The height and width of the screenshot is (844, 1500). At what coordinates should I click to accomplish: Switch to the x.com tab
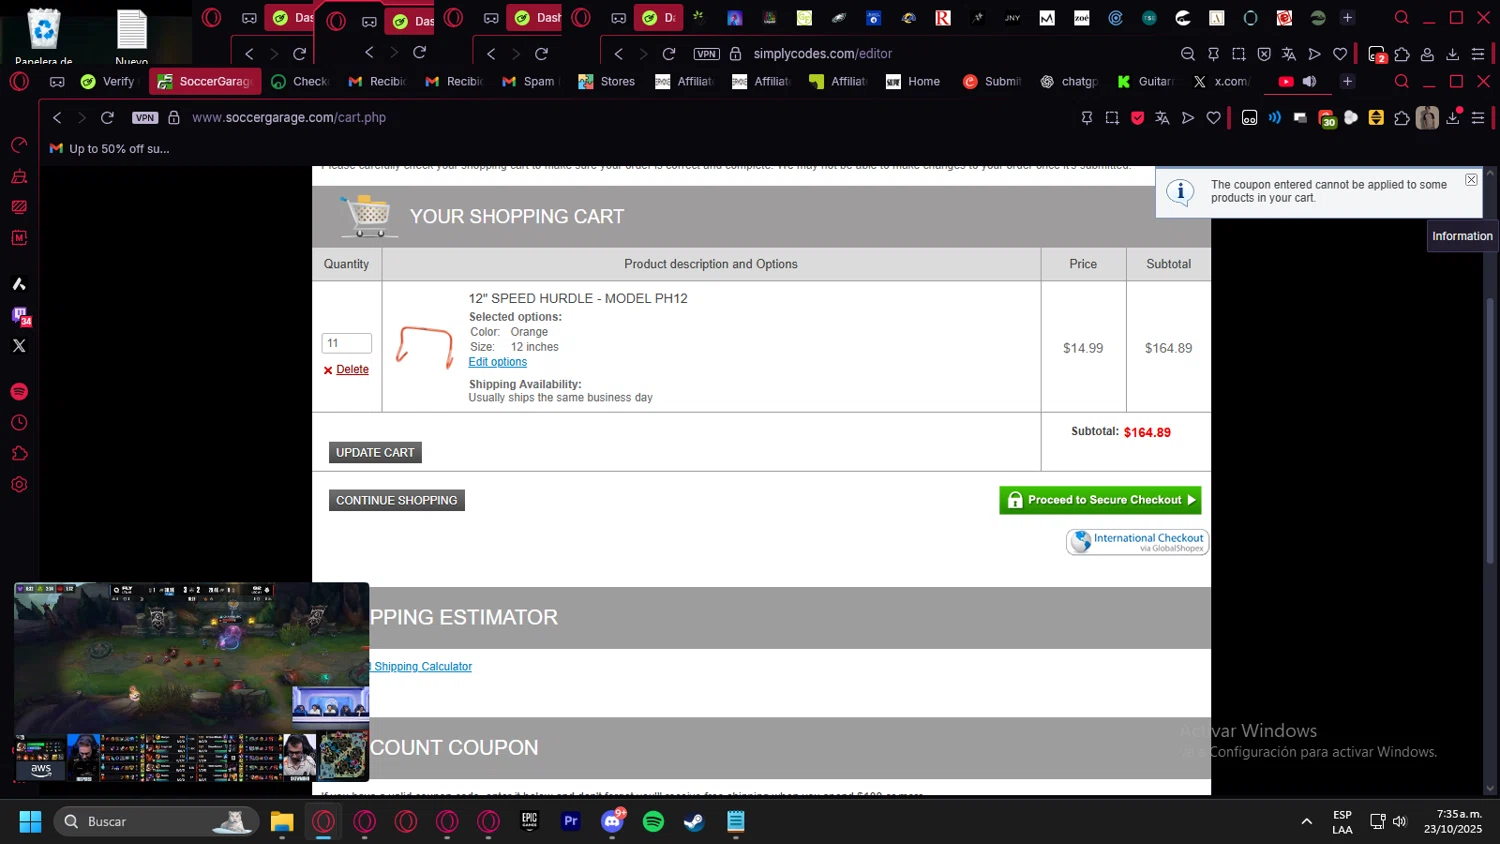click(1221, 81)
